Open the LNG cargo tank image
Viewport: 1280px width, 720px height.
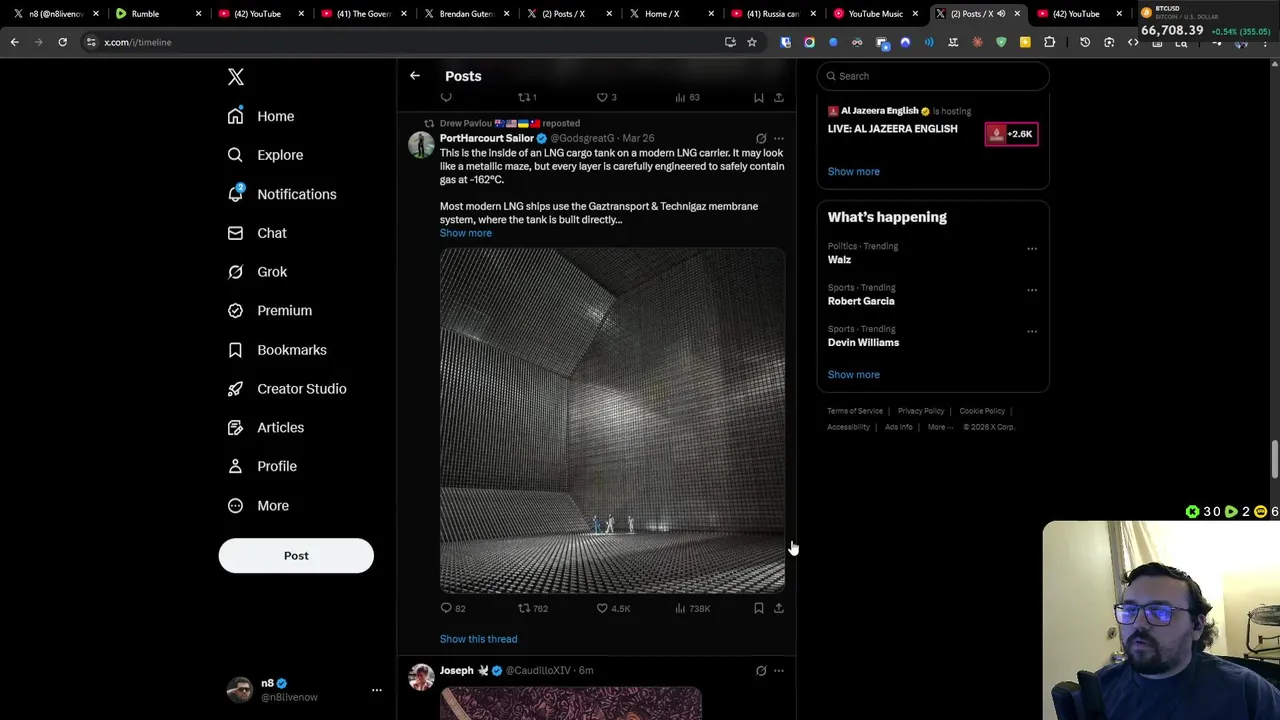pyautogui.click(x=612, y=421)
